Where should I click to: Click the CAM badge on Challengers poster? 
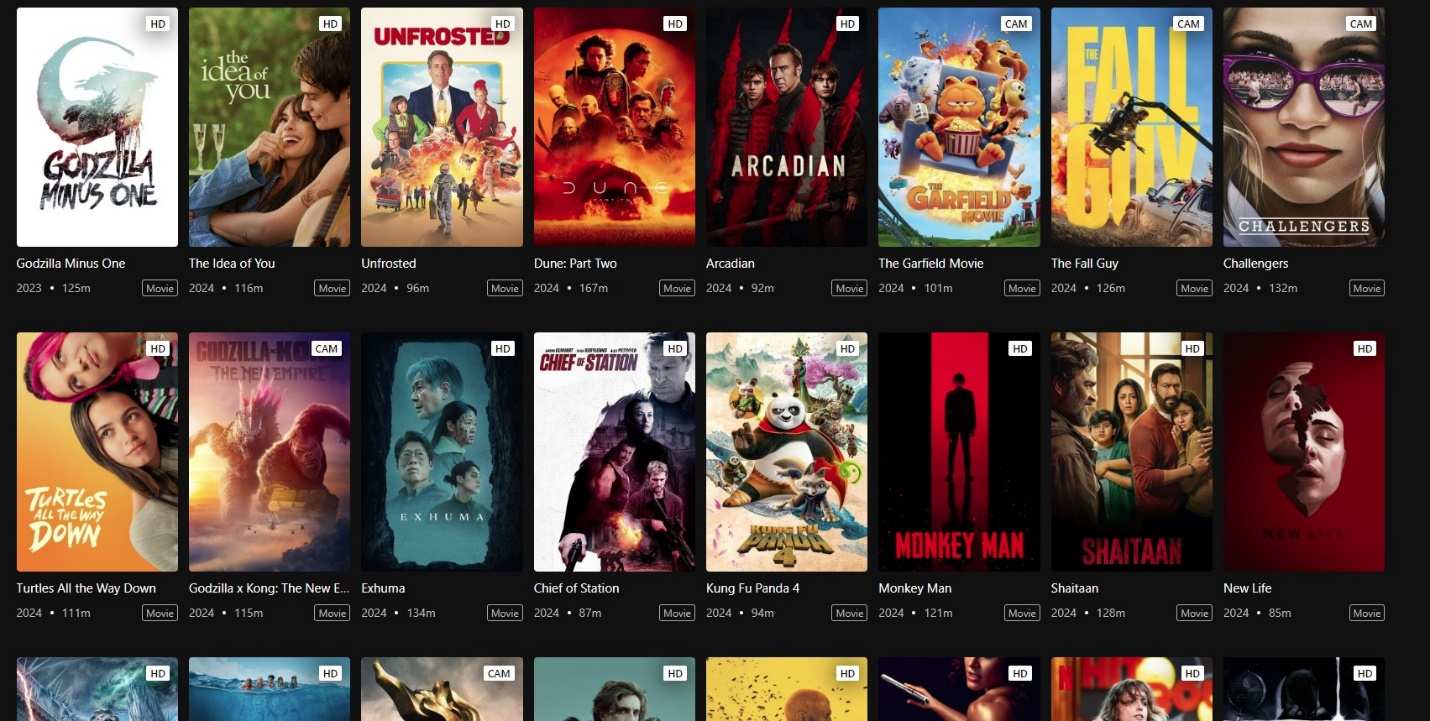point(1361,24)
